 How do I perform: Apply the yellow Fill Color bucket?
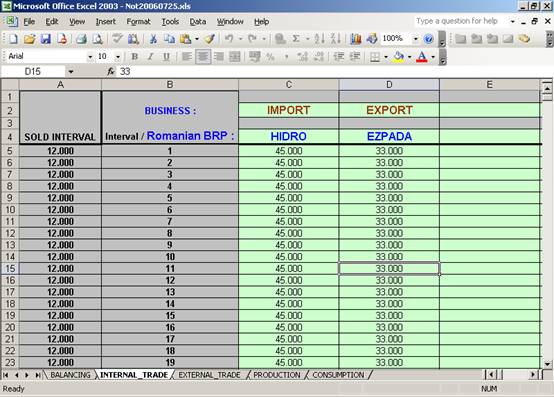point(399,57)
